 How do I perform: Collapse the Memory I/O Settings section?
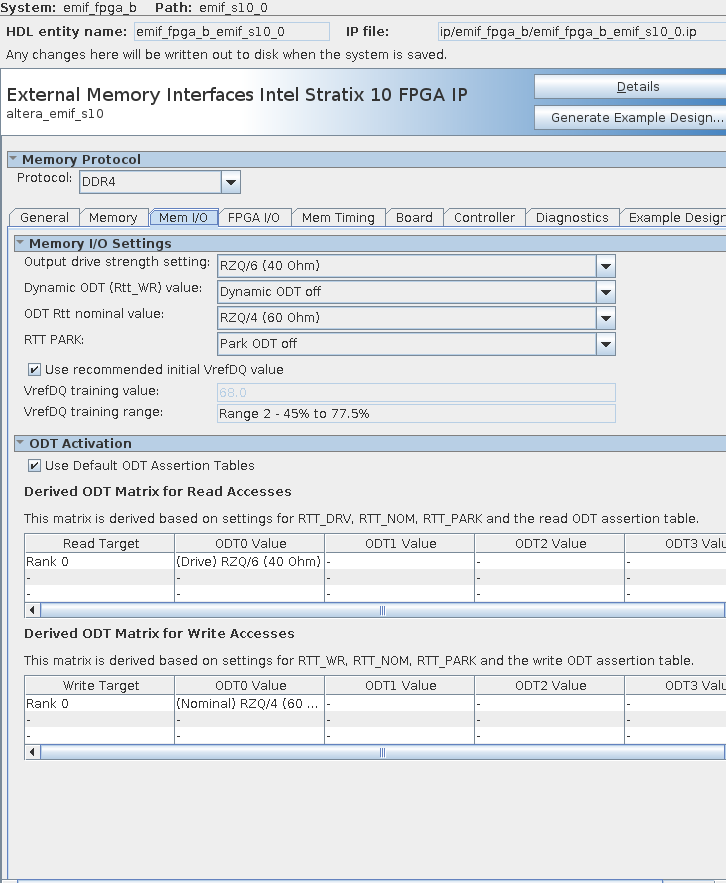pos(20,244)
